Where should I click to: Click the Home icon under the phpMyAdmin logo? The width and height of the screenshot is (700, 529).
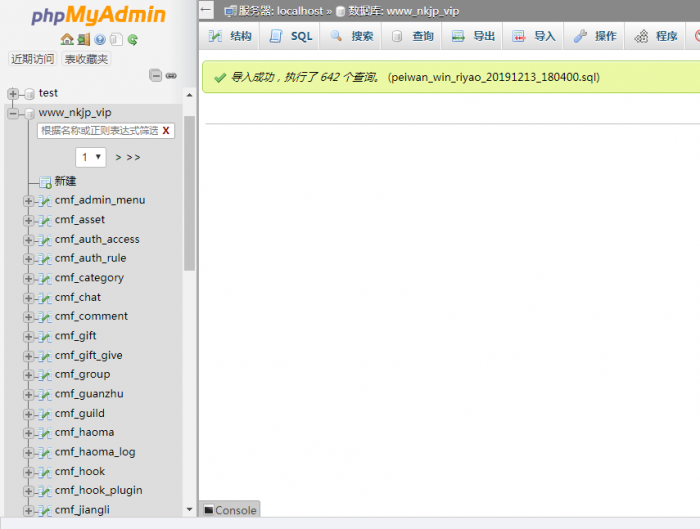67,40
